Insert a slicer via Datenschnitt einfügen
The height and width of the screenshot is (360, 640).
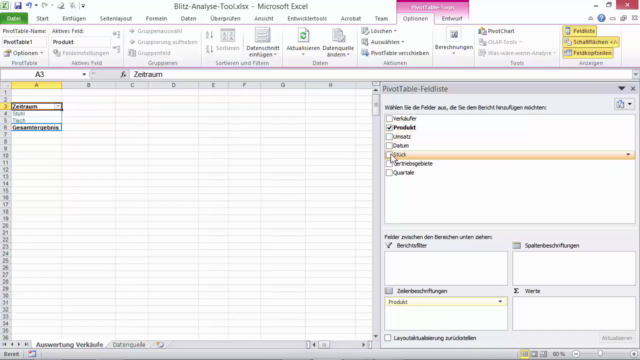262,42
